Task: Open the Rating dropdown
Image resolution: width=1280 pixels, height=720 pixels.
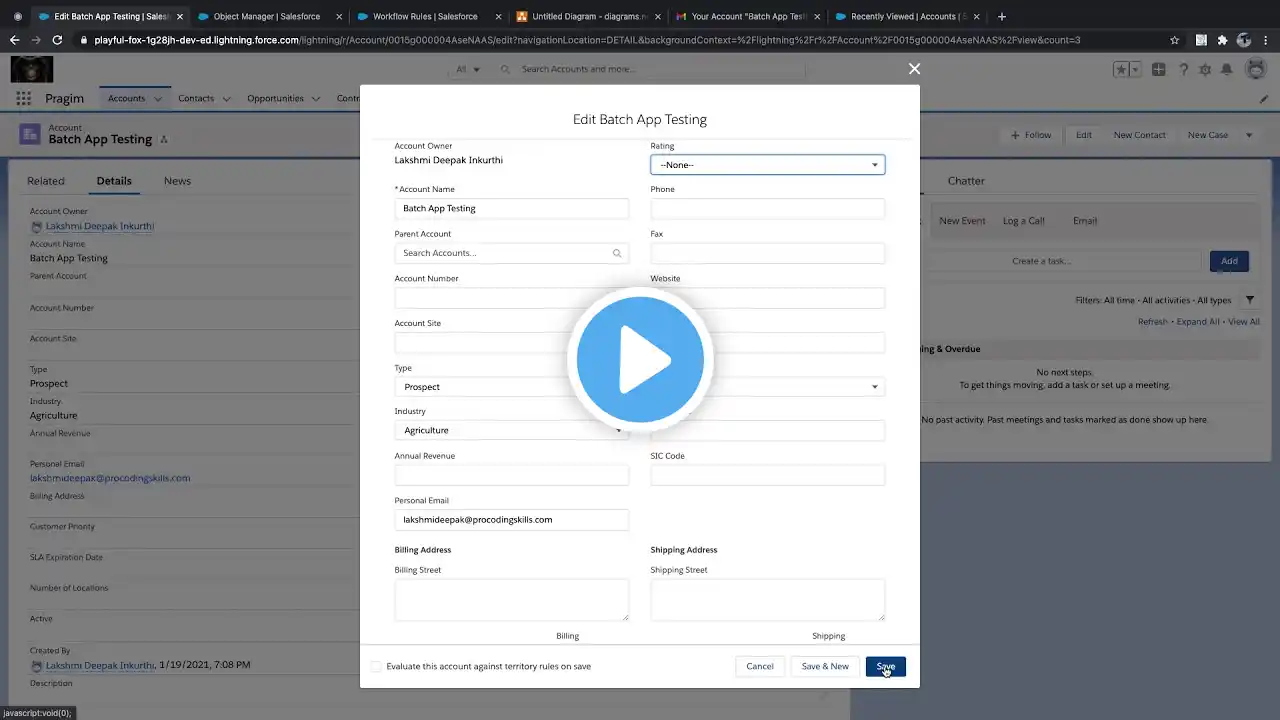Action: click(x=767, y=165)
